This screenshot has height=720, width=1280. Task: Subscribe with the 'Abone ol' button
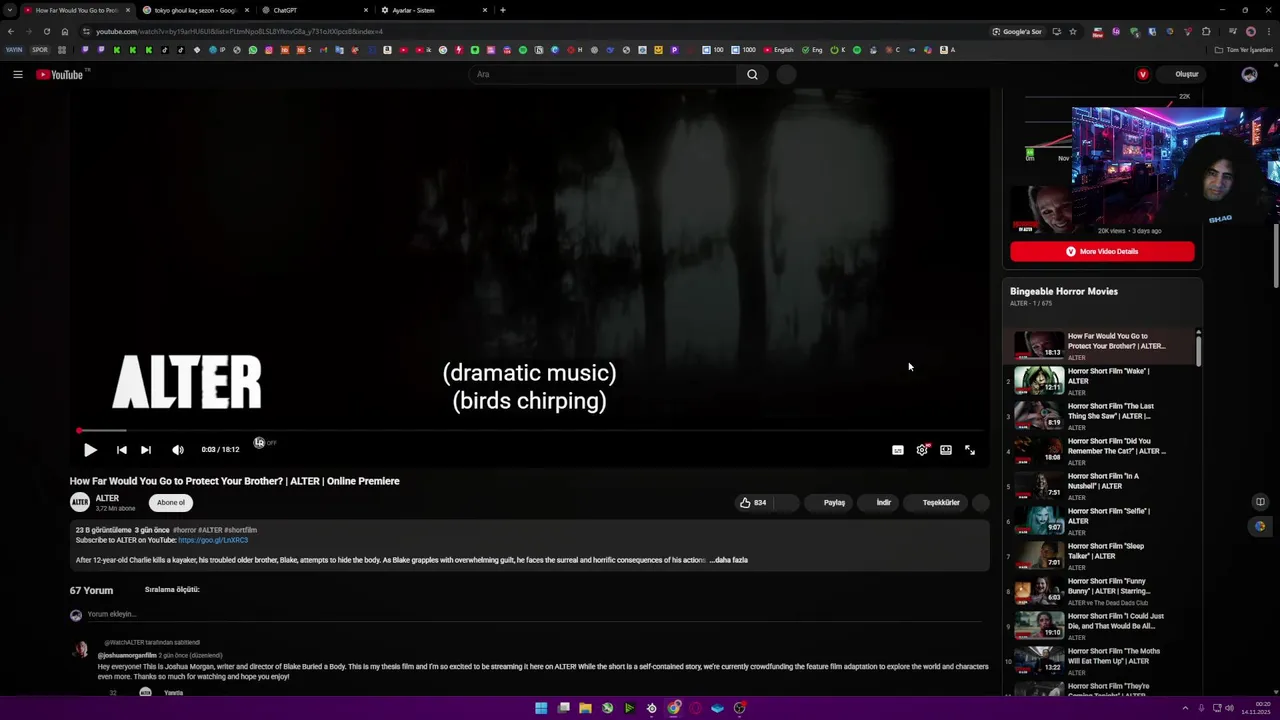click(171, 503)
